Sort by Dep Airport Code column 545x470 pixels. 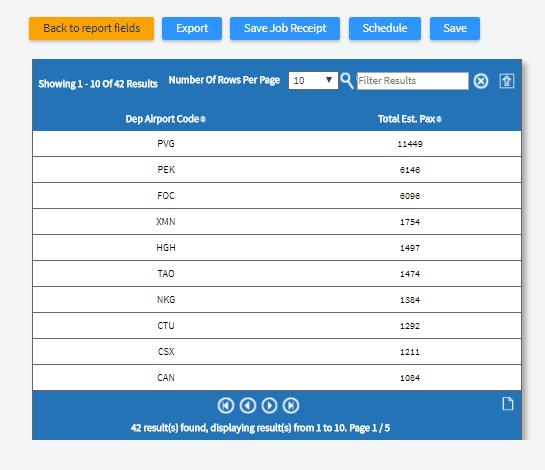click(165, 119)
